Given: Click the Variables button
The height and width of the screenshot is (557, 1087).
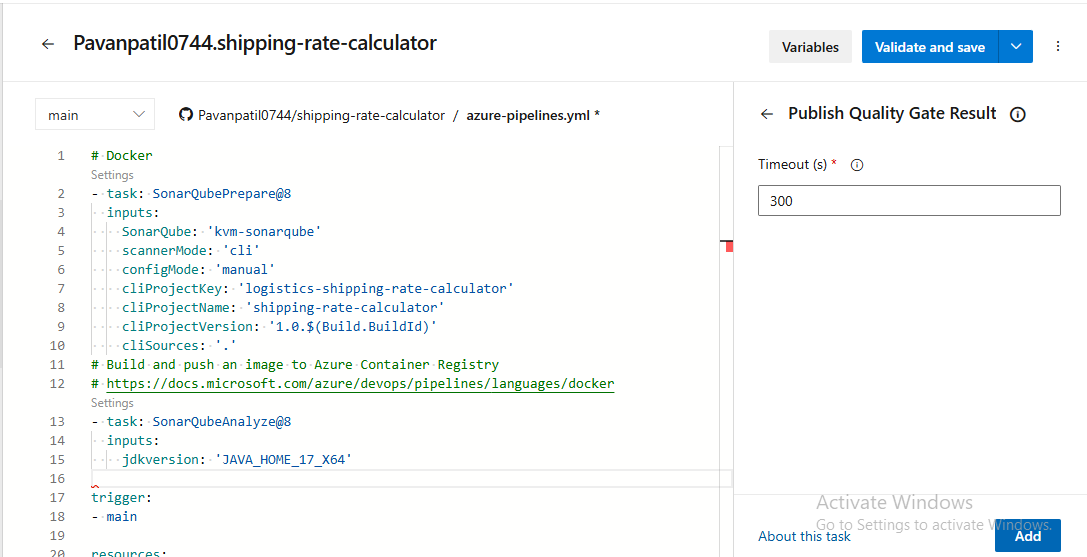Looking at the screenshot, I should [x=810, y=47].
